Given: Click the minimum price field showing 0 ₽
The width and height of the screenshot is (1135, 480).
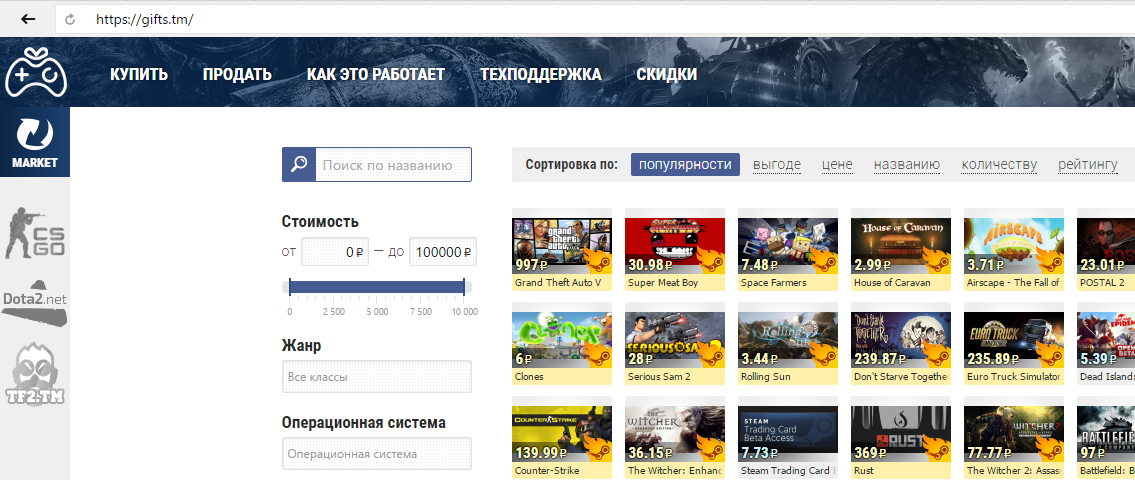Looking at the screenshot, I should pos(335,252).
